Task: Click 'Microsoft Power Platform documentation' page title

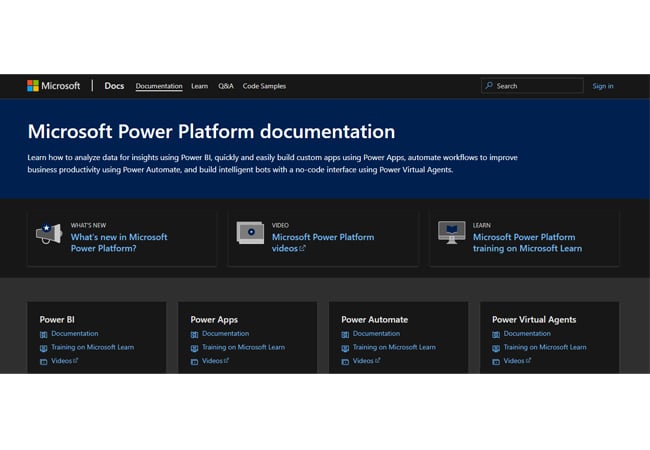Action: (x=211, y=132)
